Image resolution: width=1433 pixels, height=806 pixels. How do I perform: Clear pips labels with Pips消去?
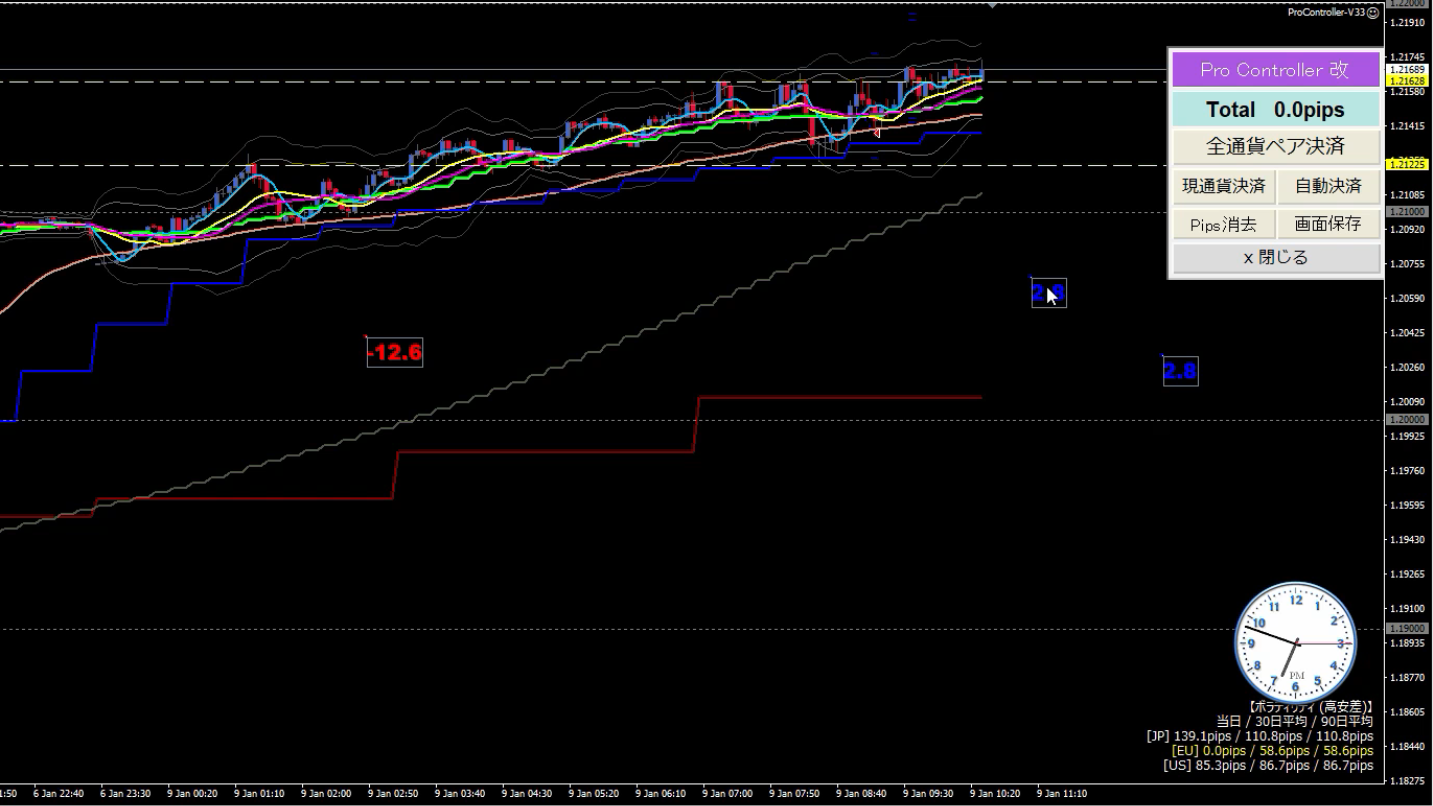(1224, 224)
